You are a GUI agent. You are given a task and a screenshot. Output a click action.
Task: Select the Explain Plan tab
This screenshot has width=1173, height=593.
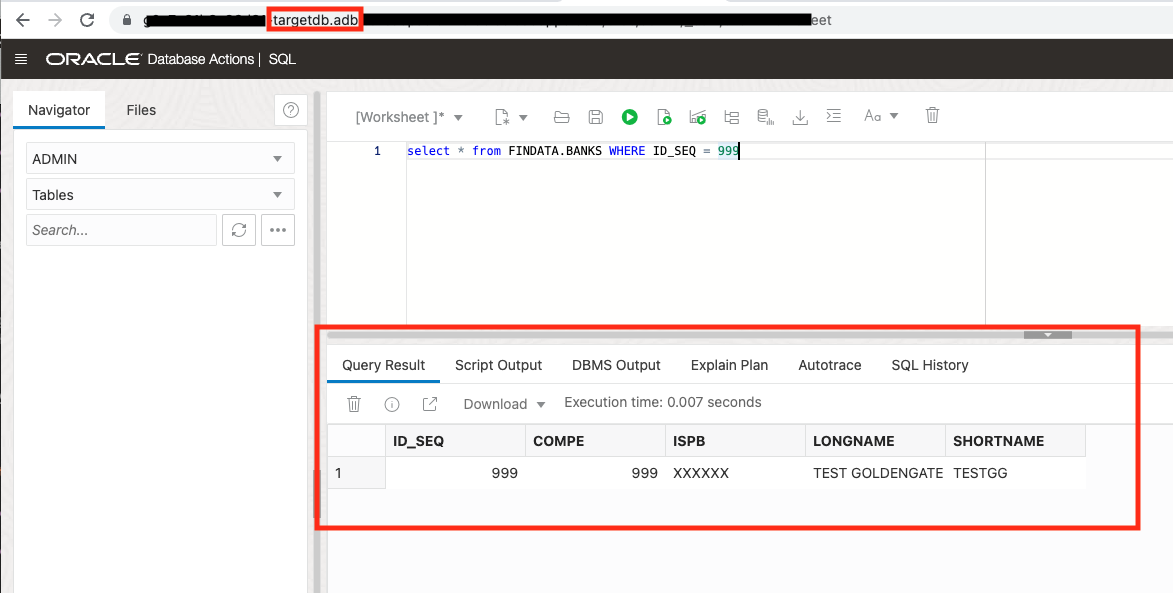729,365
